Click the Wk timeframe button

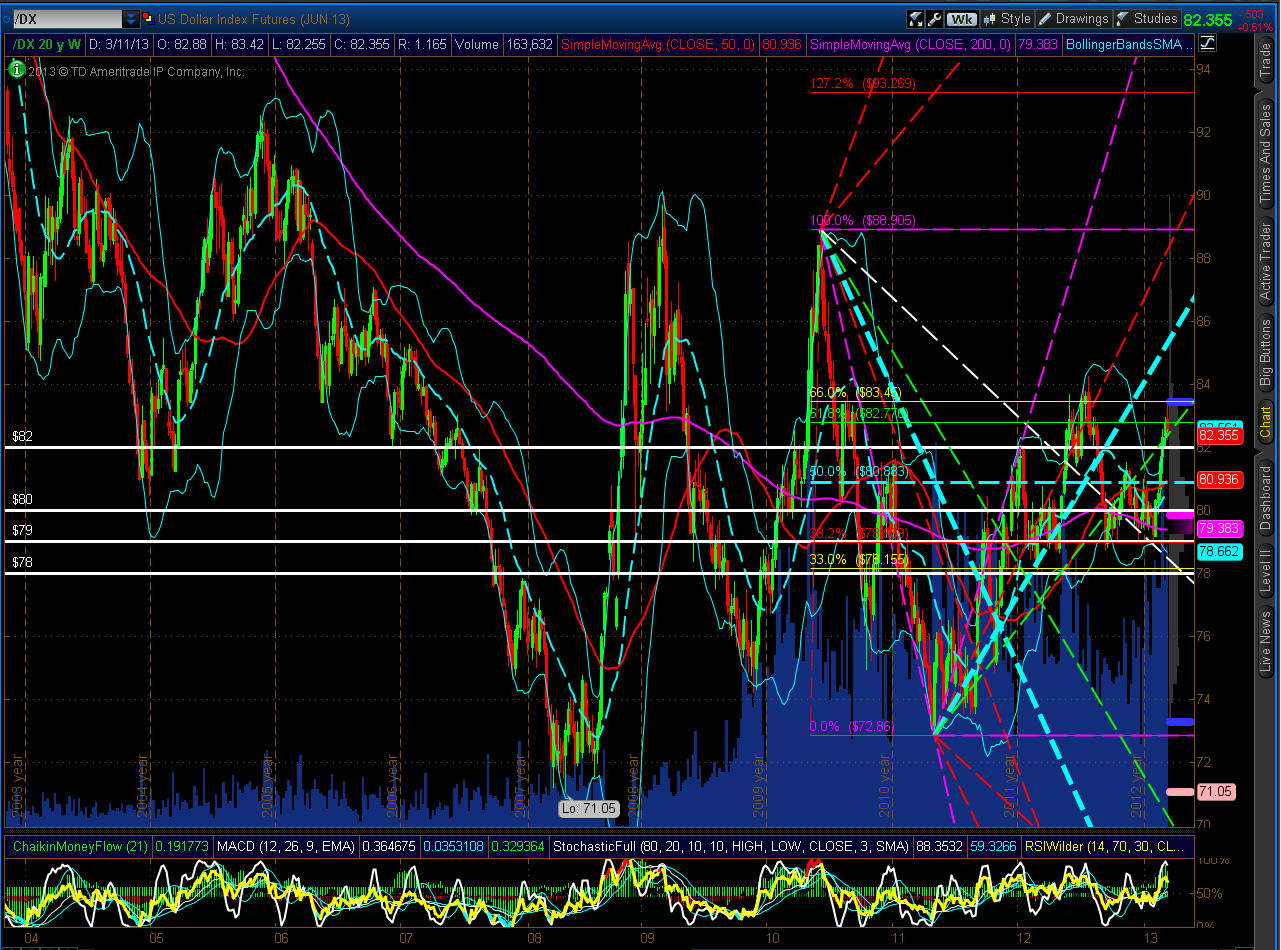pyautogui.click(x=961, y=19)
